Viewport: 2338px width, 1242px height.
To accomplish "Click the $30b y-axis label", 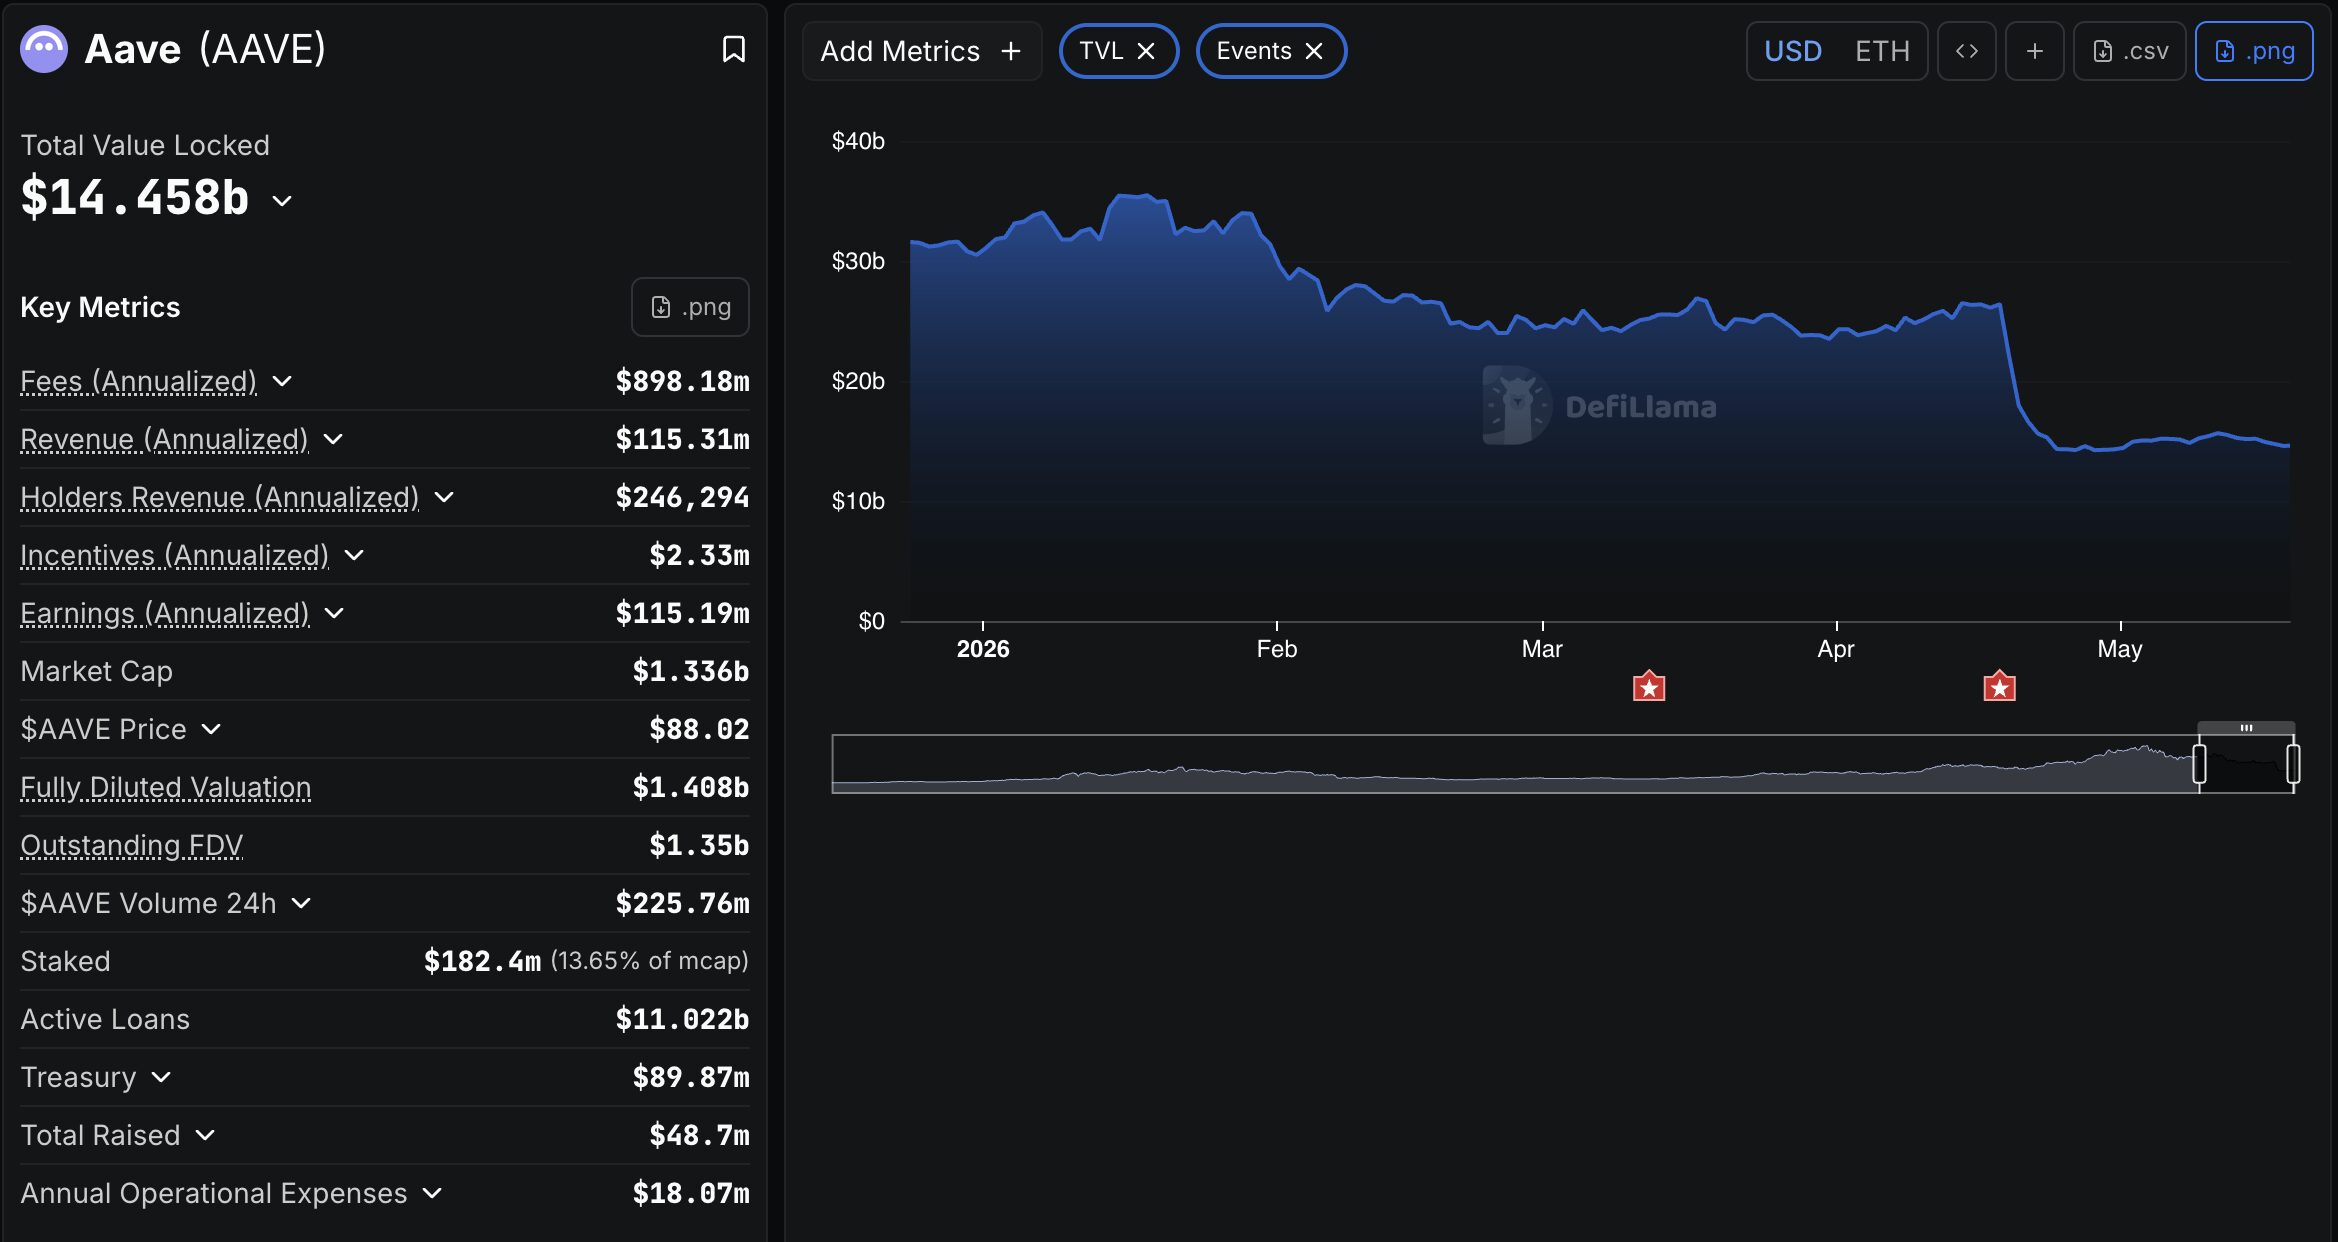I will 858,261.
